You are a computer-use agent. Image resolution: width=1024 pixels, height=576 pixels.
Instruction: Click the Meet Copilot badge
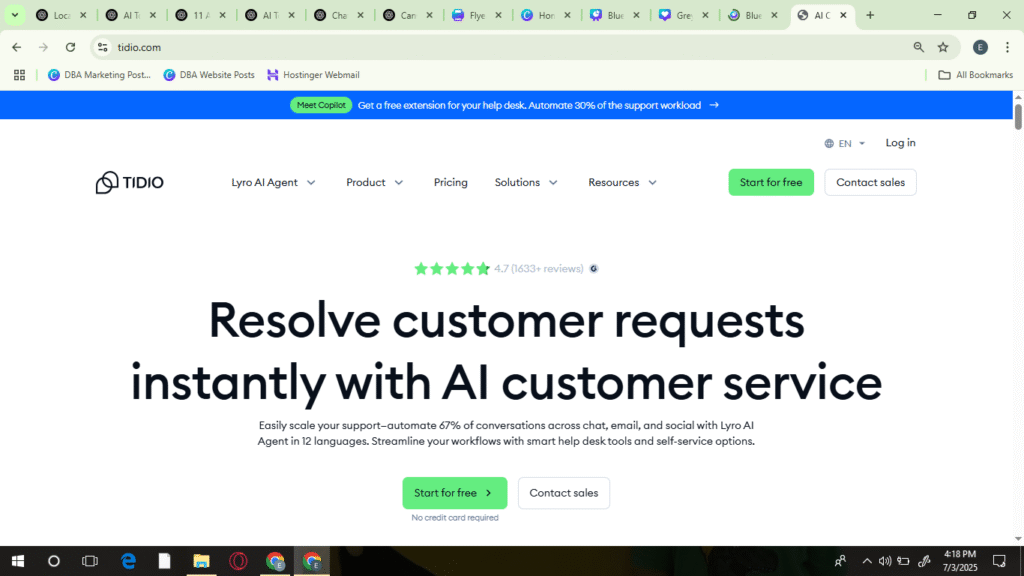pos(321,105)
